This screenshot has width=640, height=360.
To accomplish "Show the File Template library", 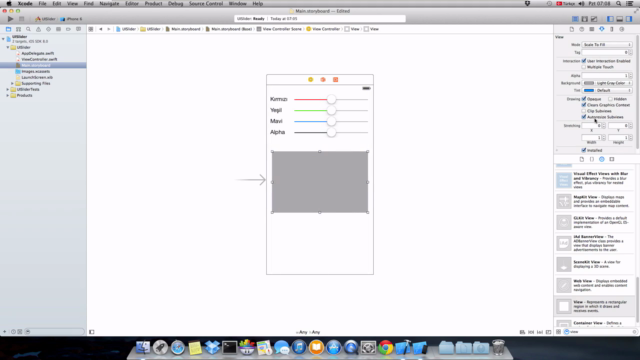I will (582, 159).
